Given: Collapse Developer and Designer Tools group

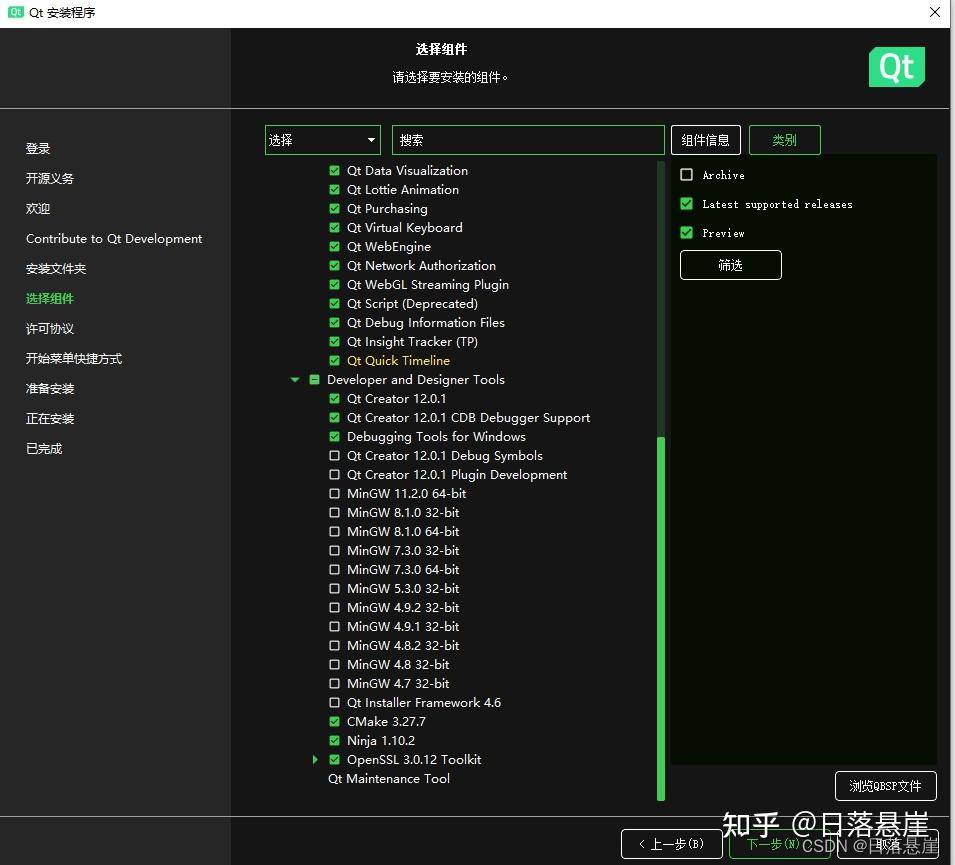Looking at the screenshot, I should click(295, 379).
